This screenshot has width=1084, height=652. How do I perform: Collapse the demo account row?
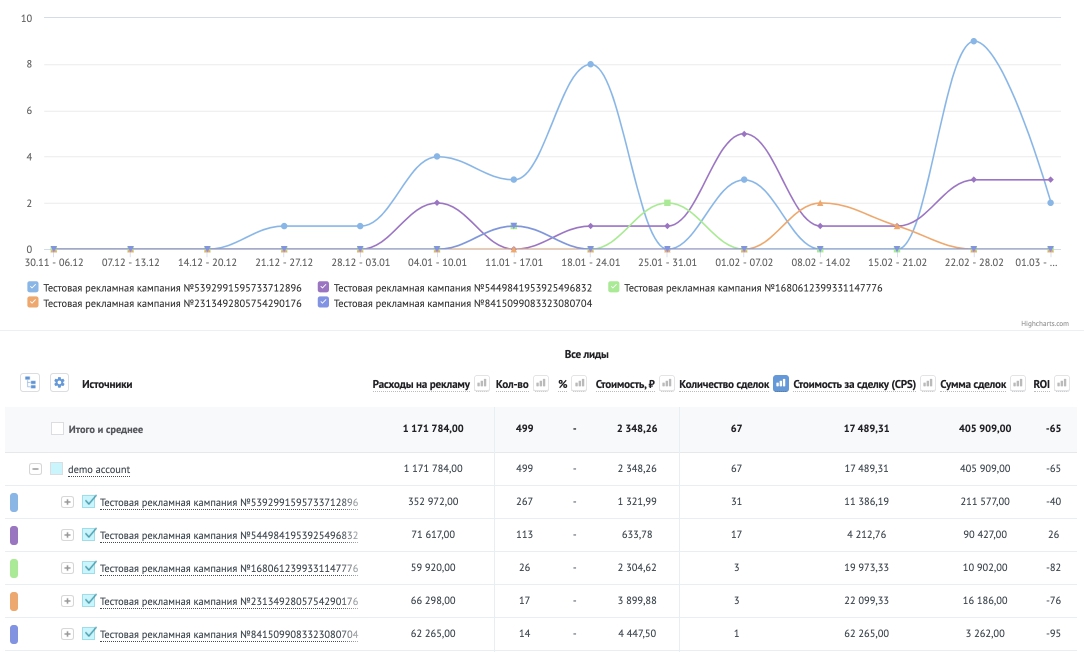tap(35, 469)
